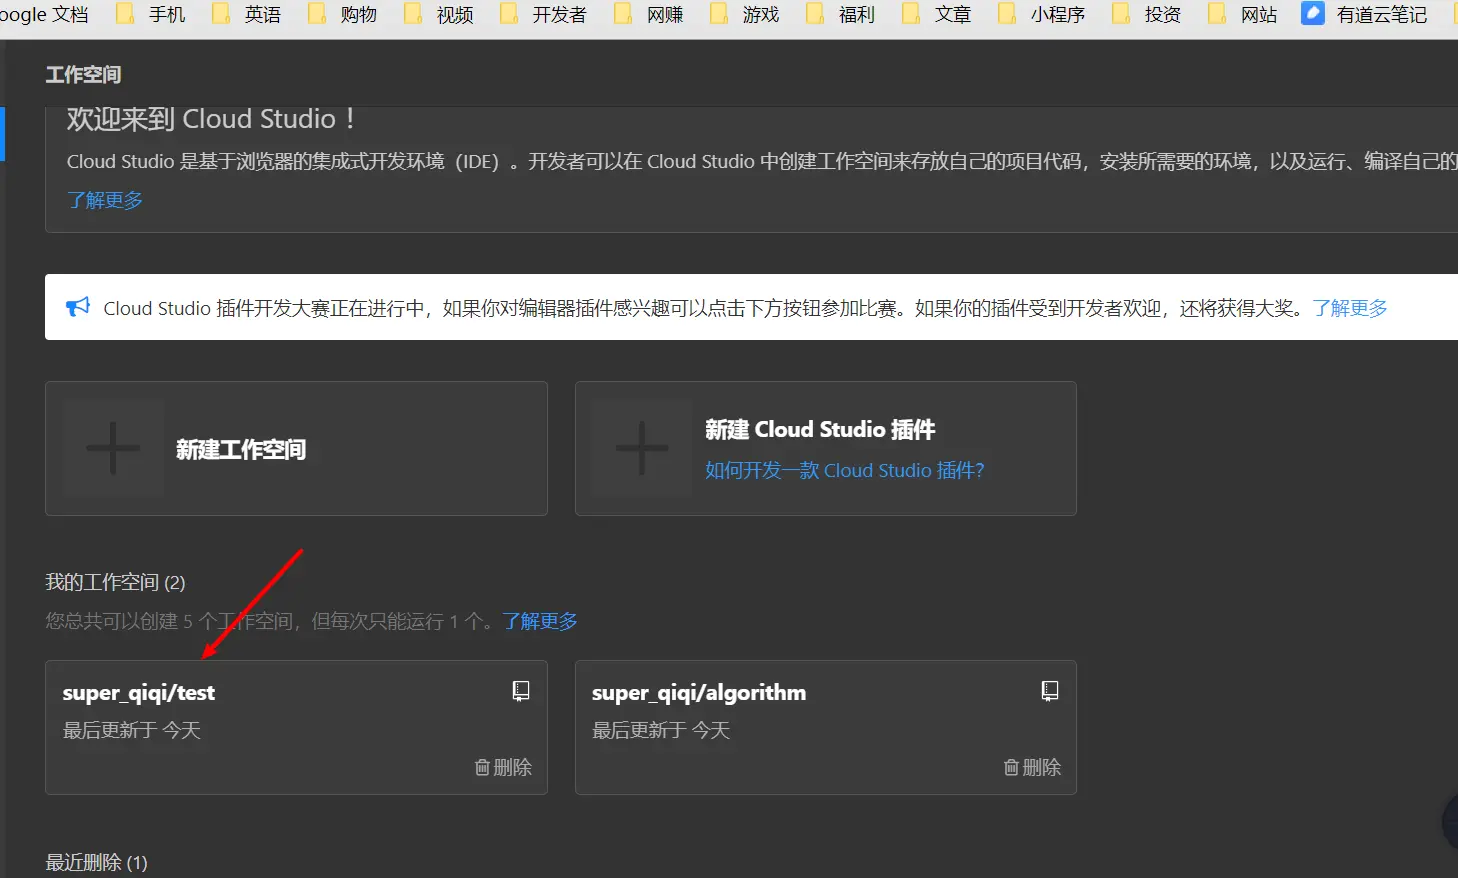
Task: Click the megaphone icon in the announcement banner
Action: [78, 307]
